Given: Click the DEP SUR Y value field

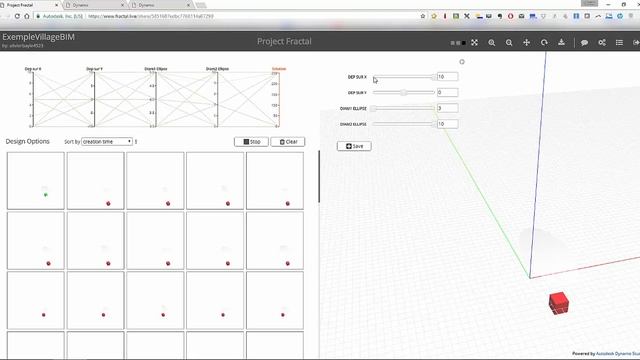Looking at the screenshot, I should point(447,93).
